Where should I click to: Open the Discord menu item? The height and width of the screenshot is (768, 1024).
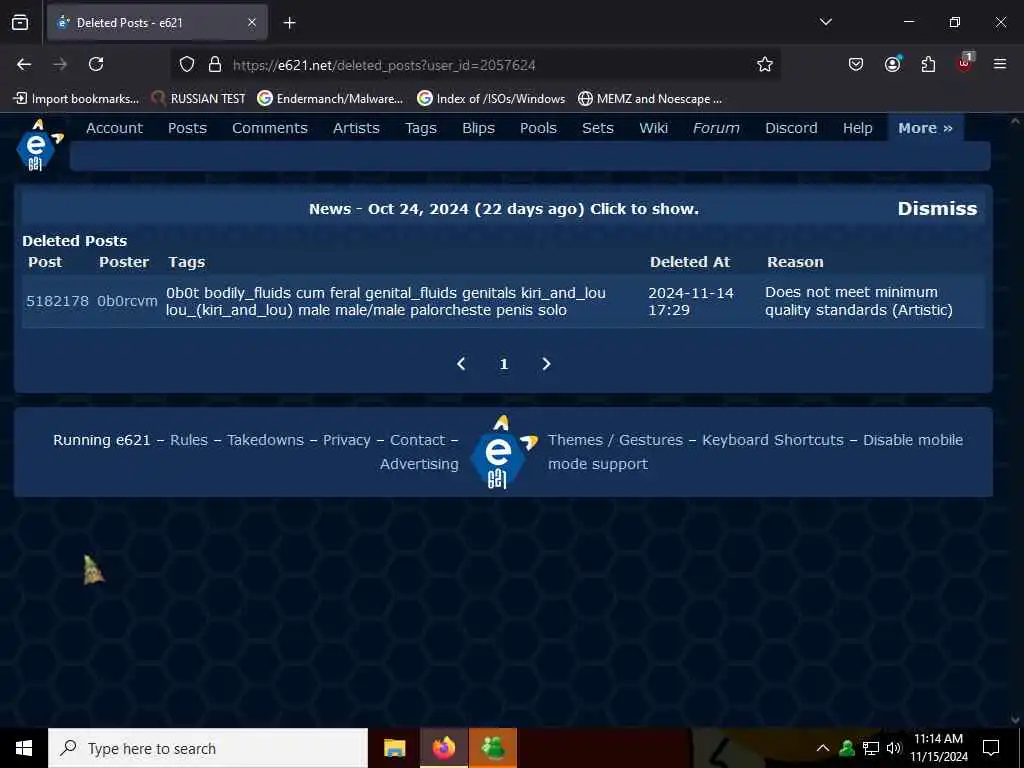click(791, 128)
